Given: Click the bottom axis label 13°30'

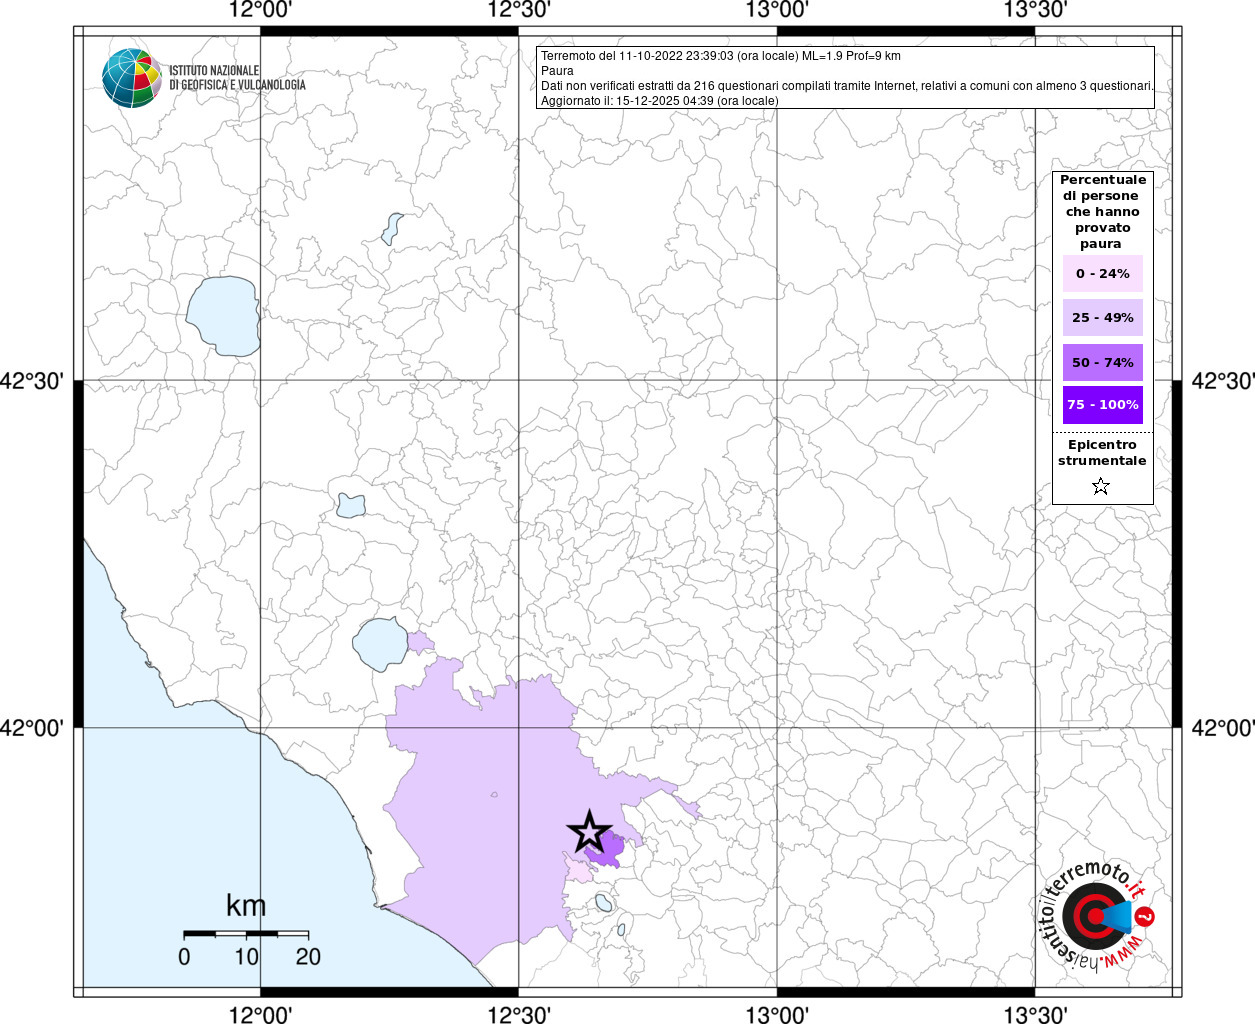Looking at the screenshot, I should click(x=1035, y=1014).
